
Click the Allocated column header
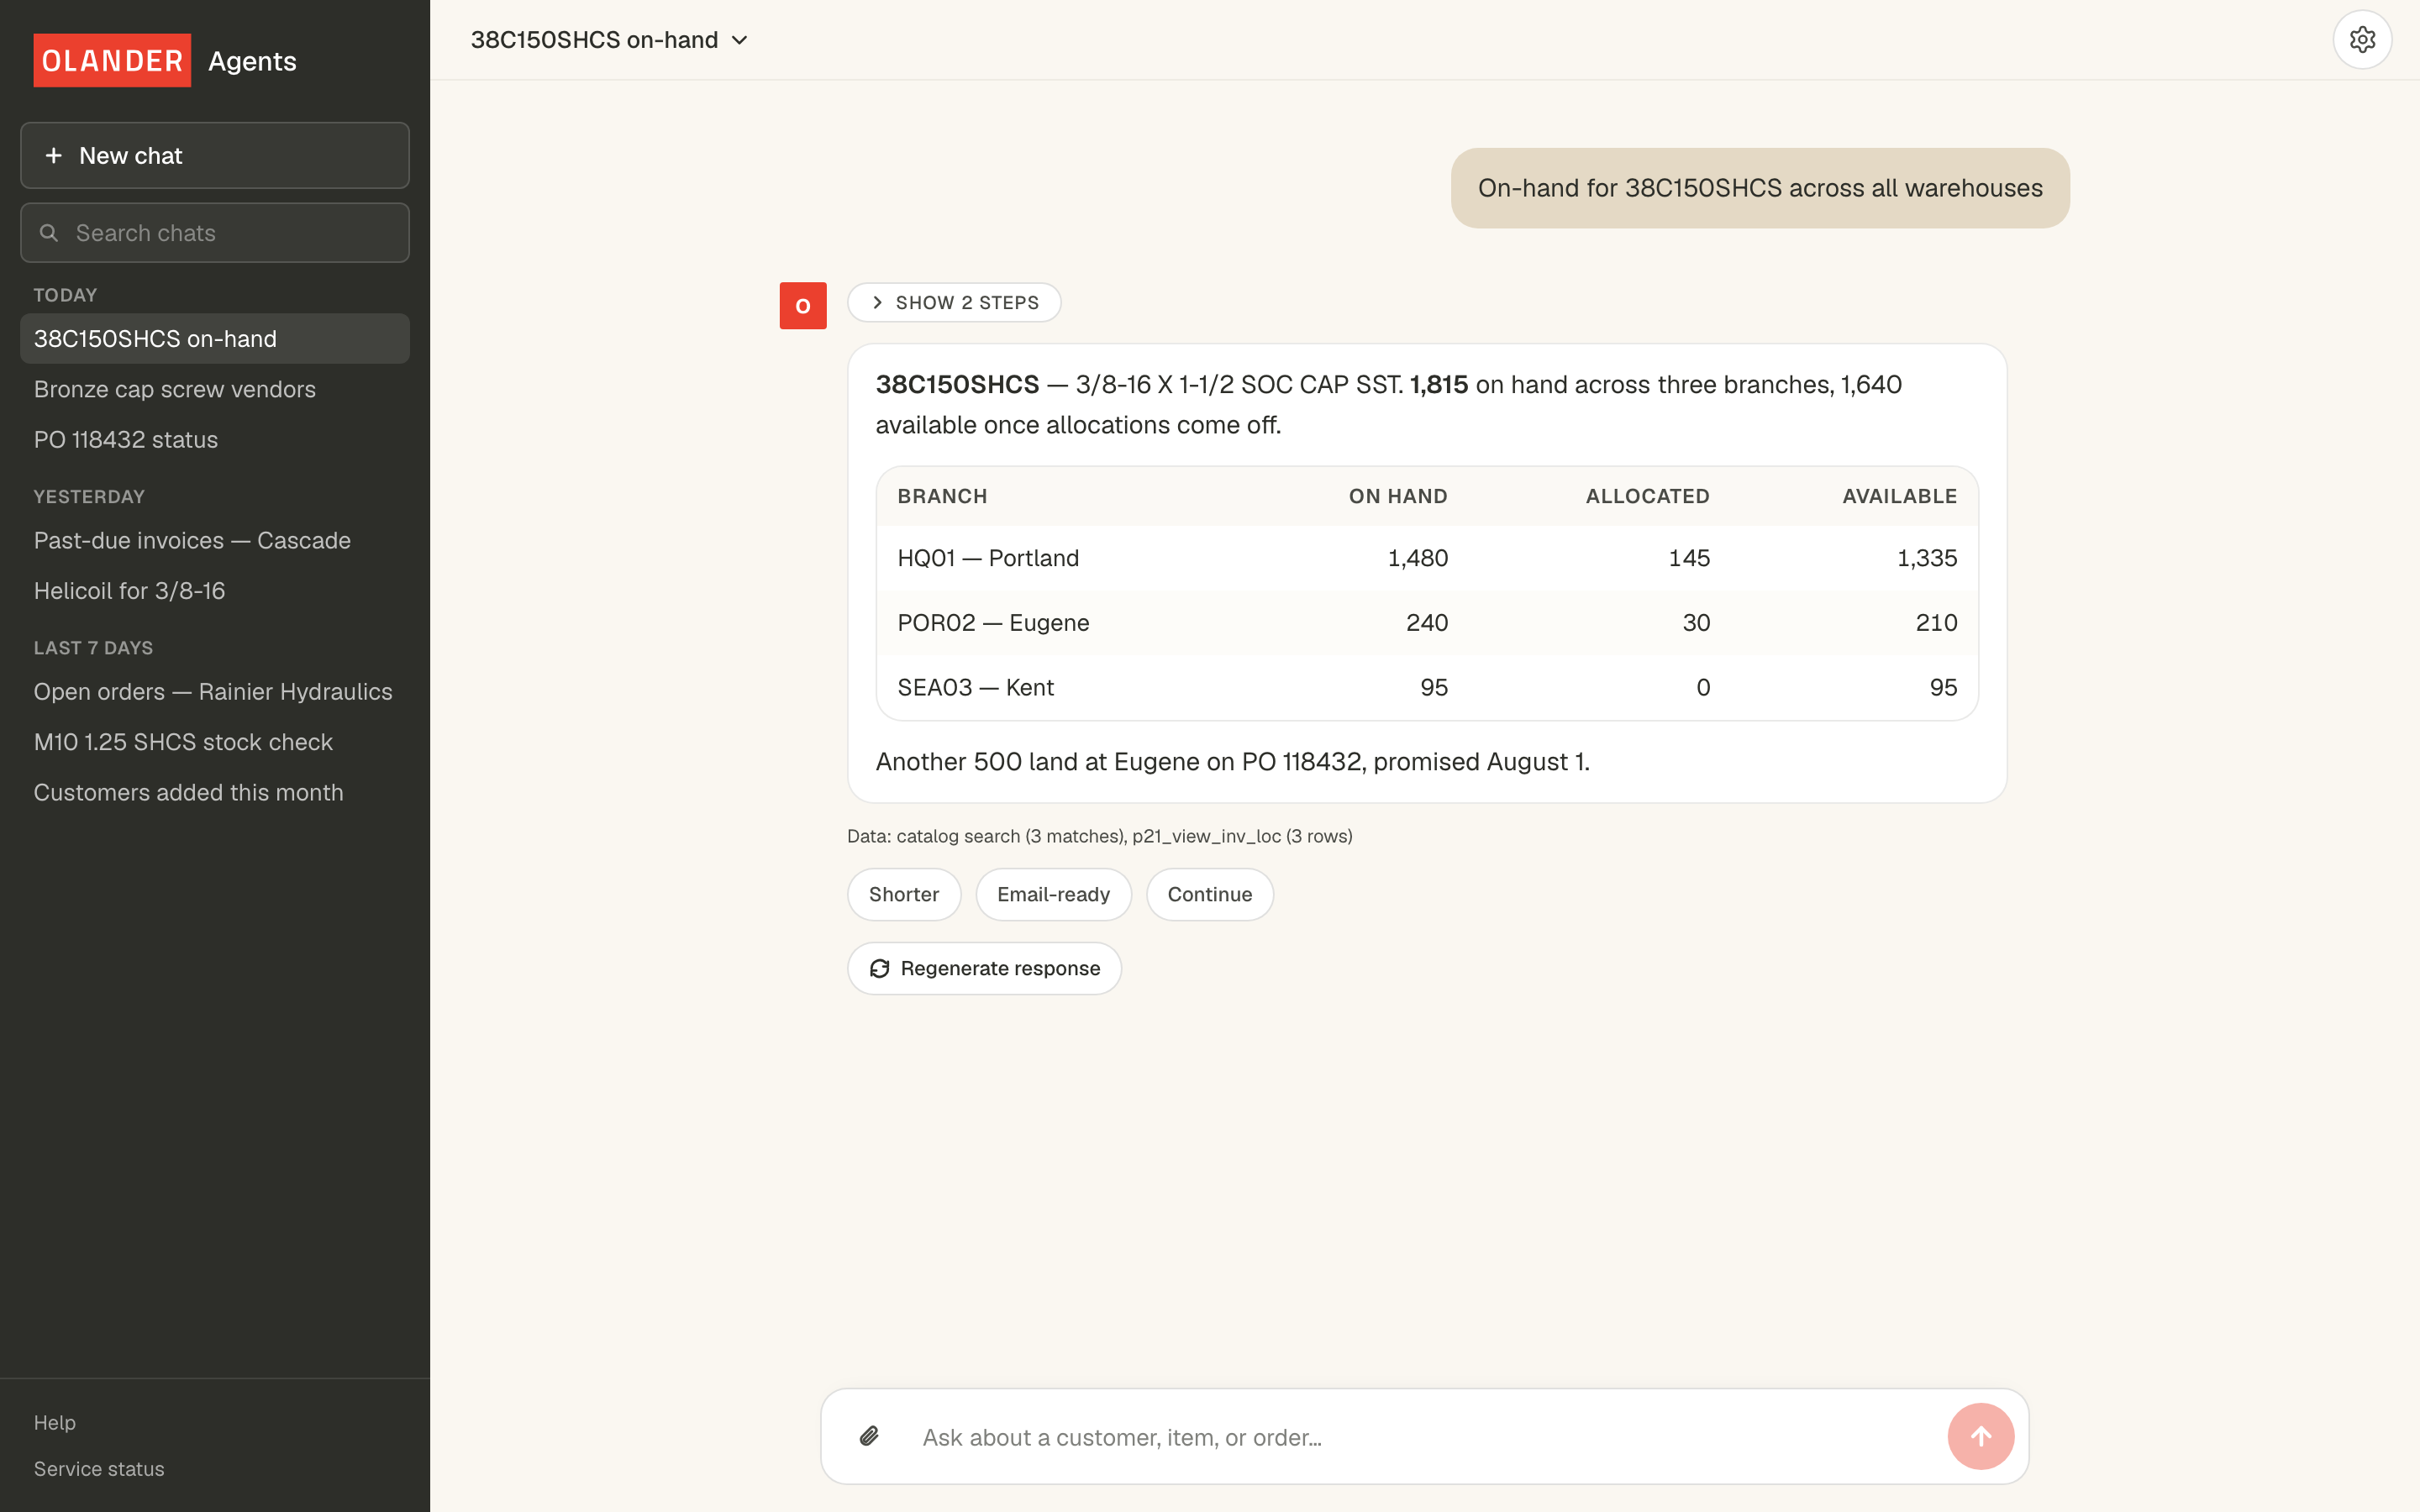1647,496
